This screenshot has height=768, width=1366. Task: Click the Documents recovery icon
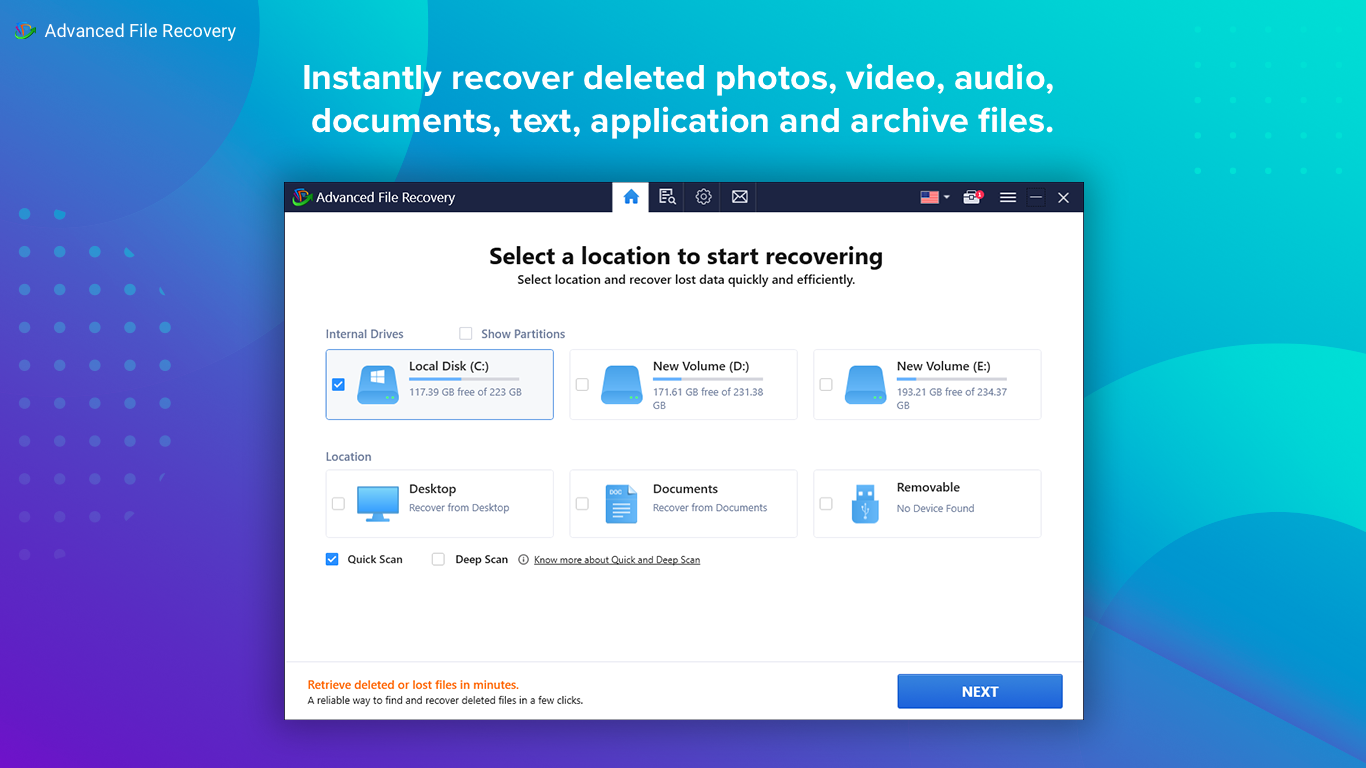tap(620, 503)
